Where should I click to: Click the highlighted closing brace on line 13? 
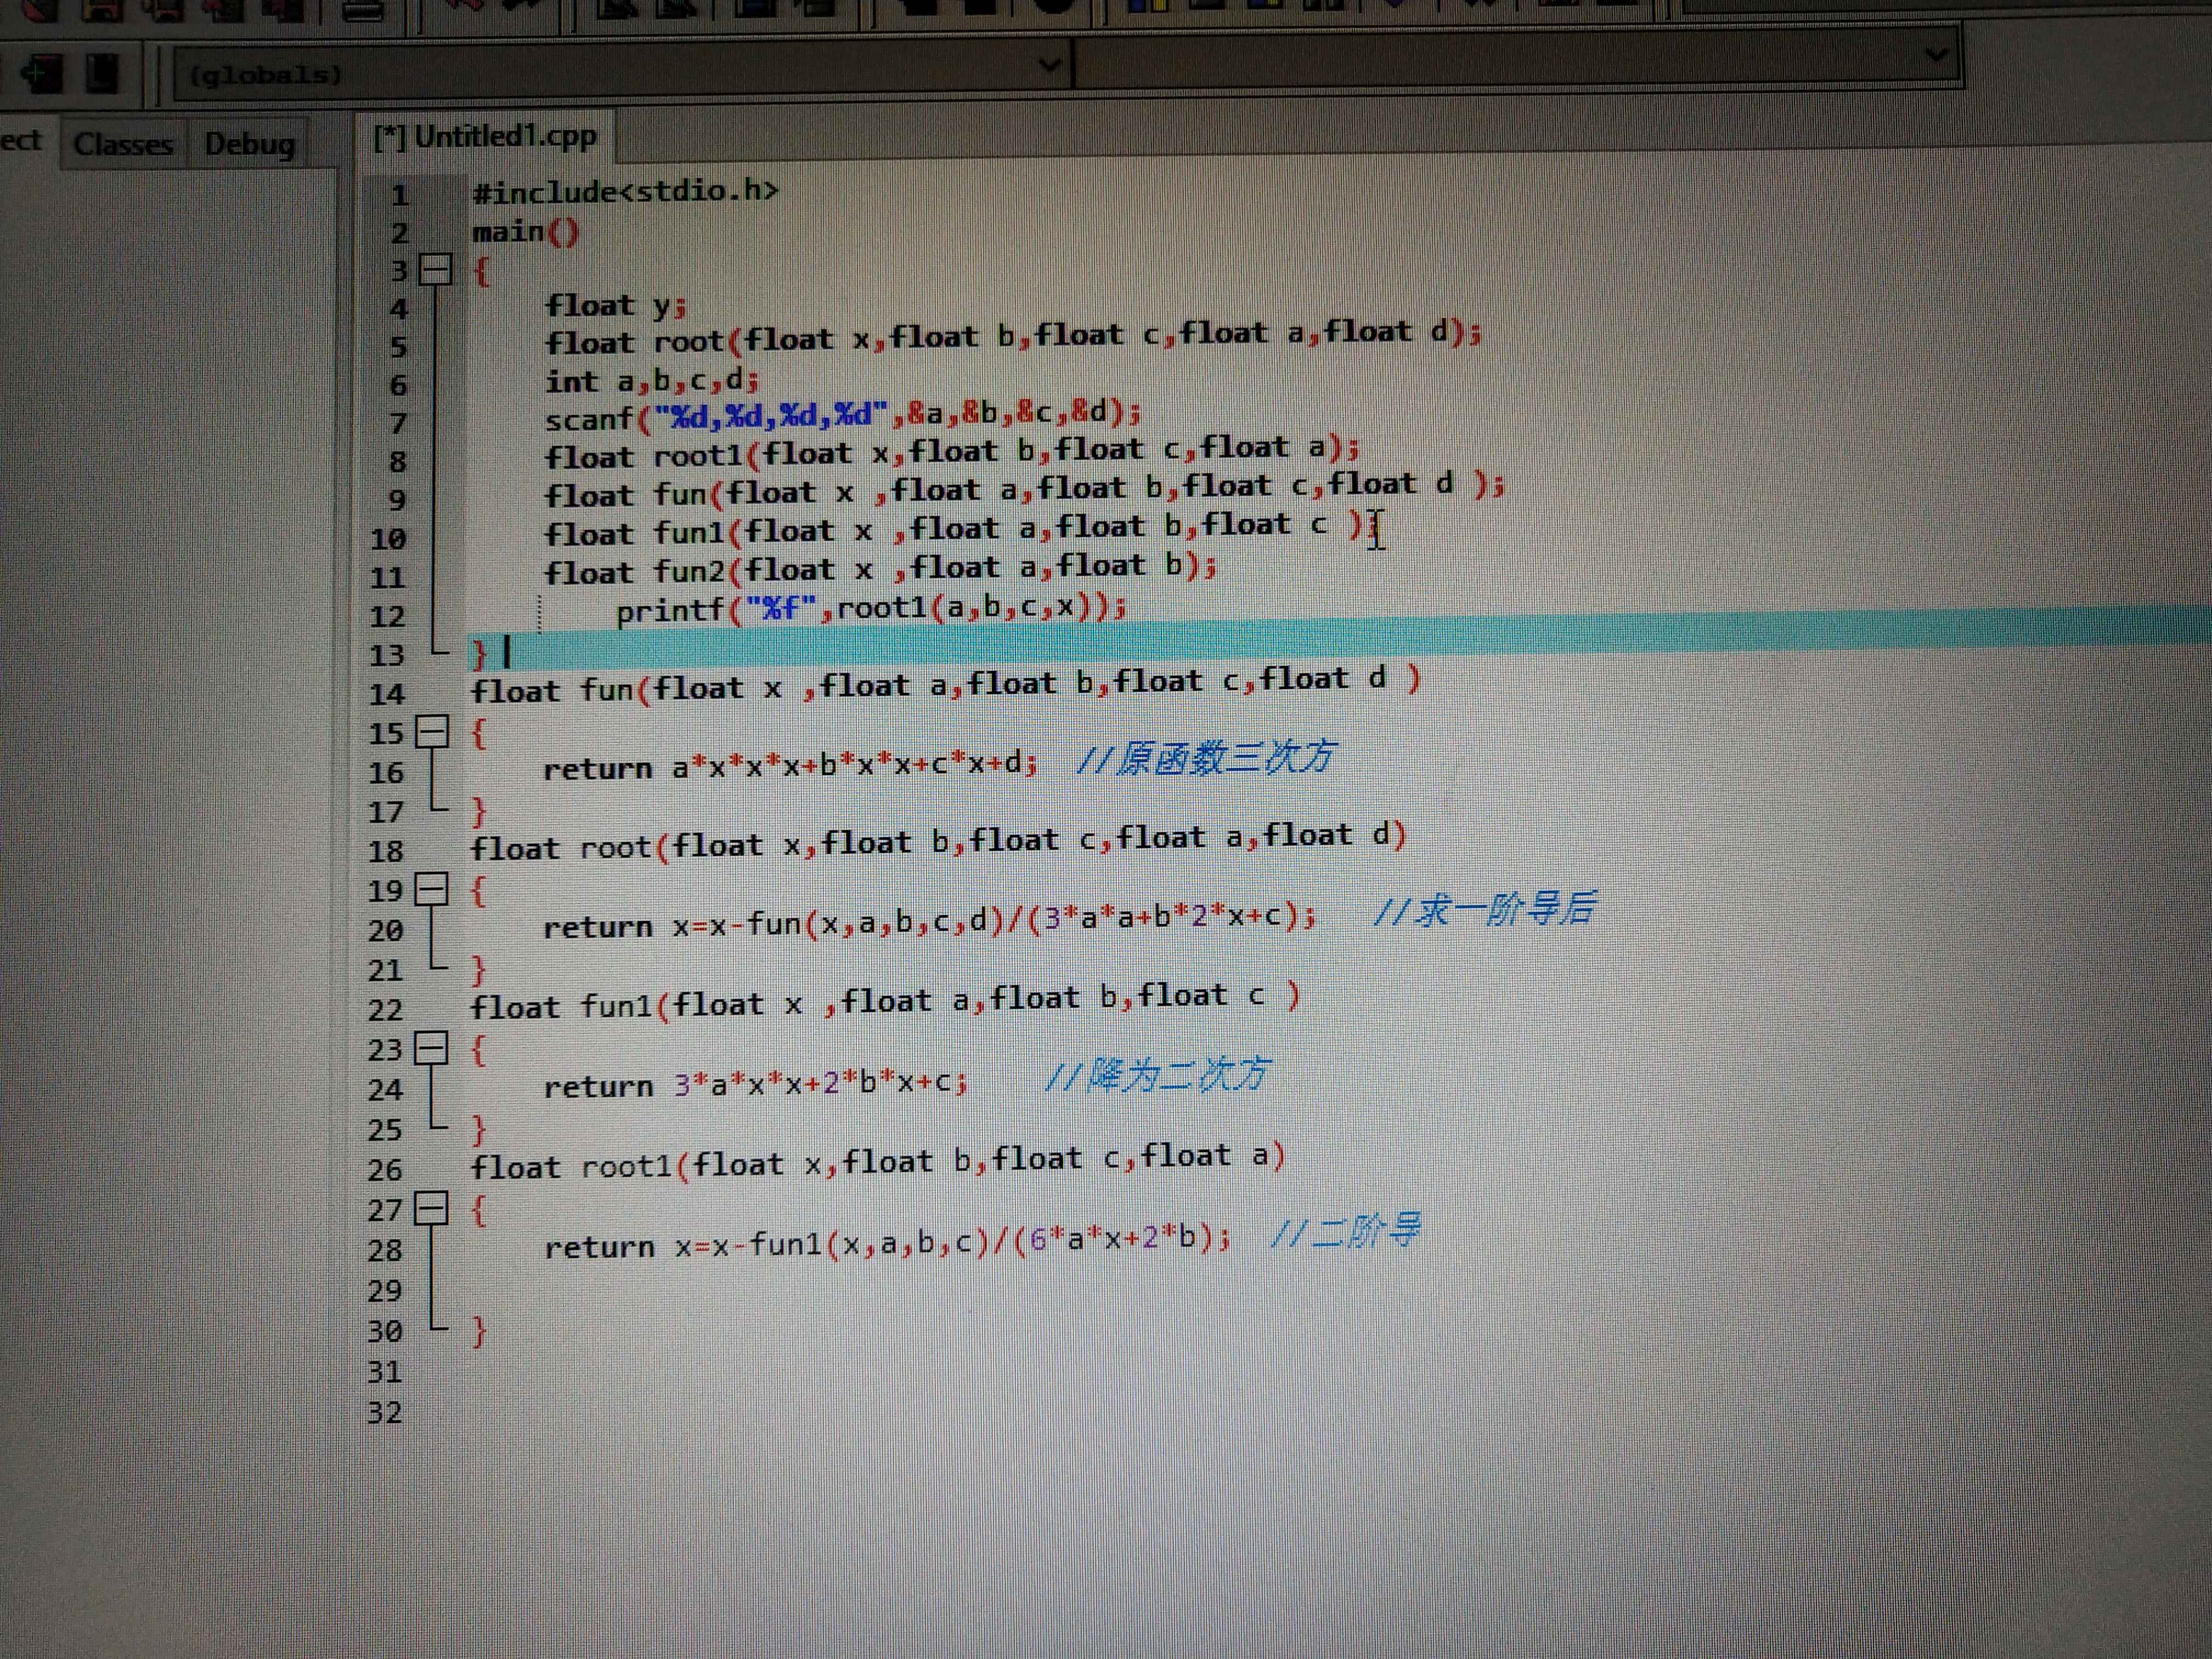tap(479, 654)
